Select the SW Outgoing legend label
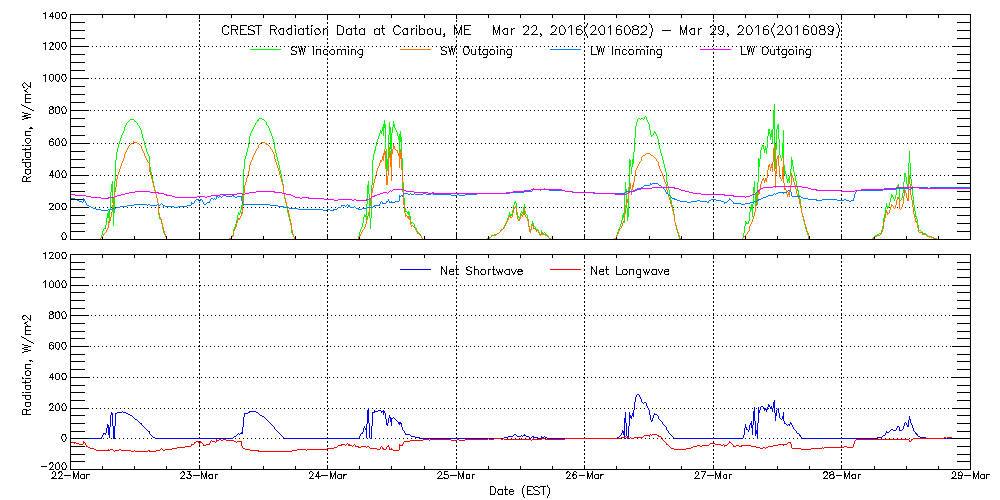Viewport: 1000px width, 500px height. [x=476, y=52]
